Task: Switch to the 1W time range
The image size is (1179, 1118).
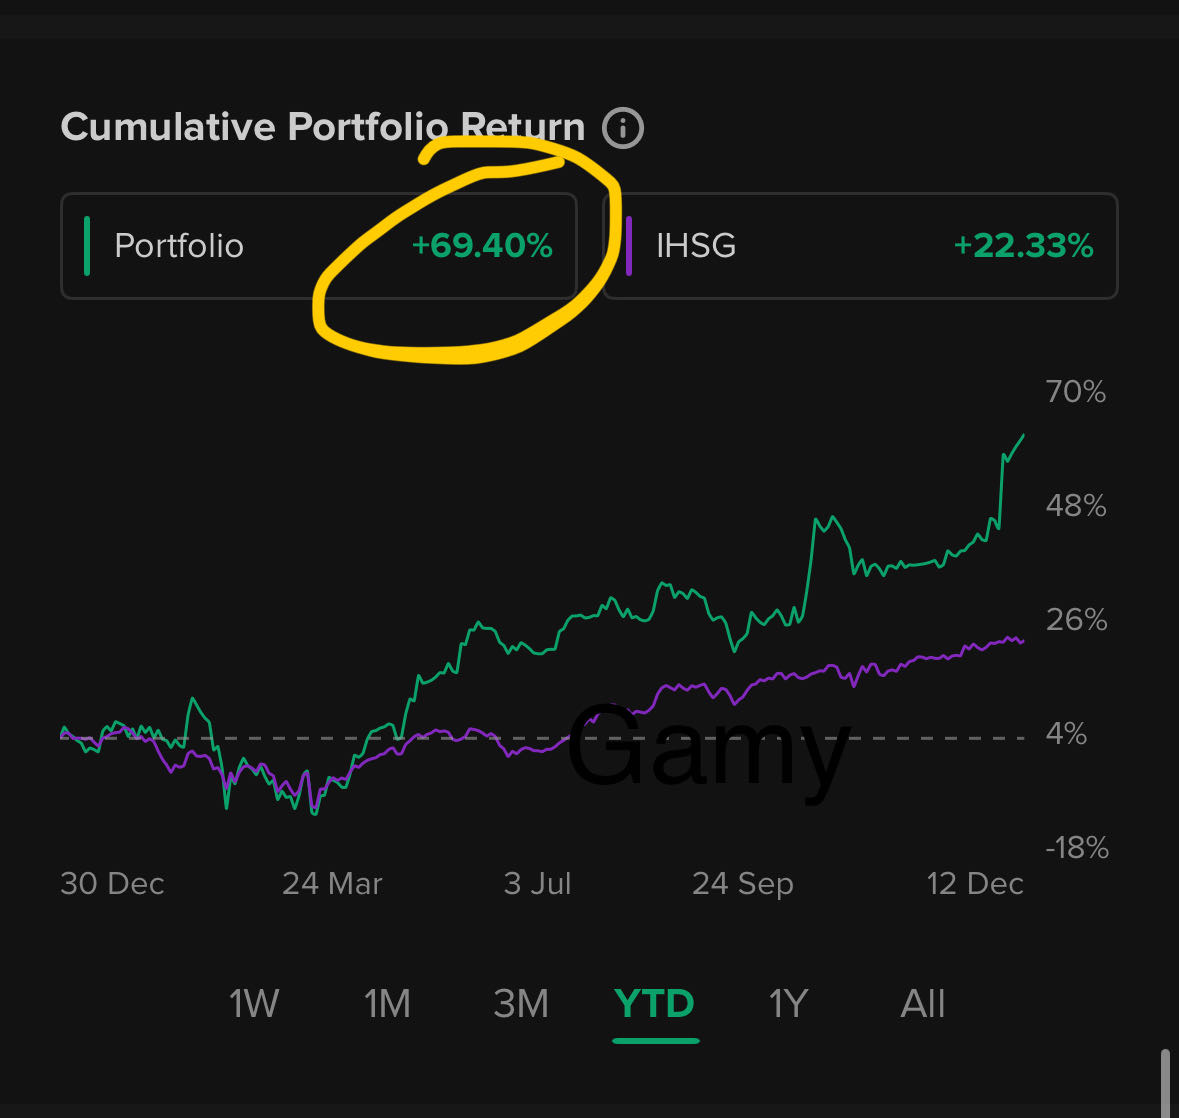Action: [254, 1003]
